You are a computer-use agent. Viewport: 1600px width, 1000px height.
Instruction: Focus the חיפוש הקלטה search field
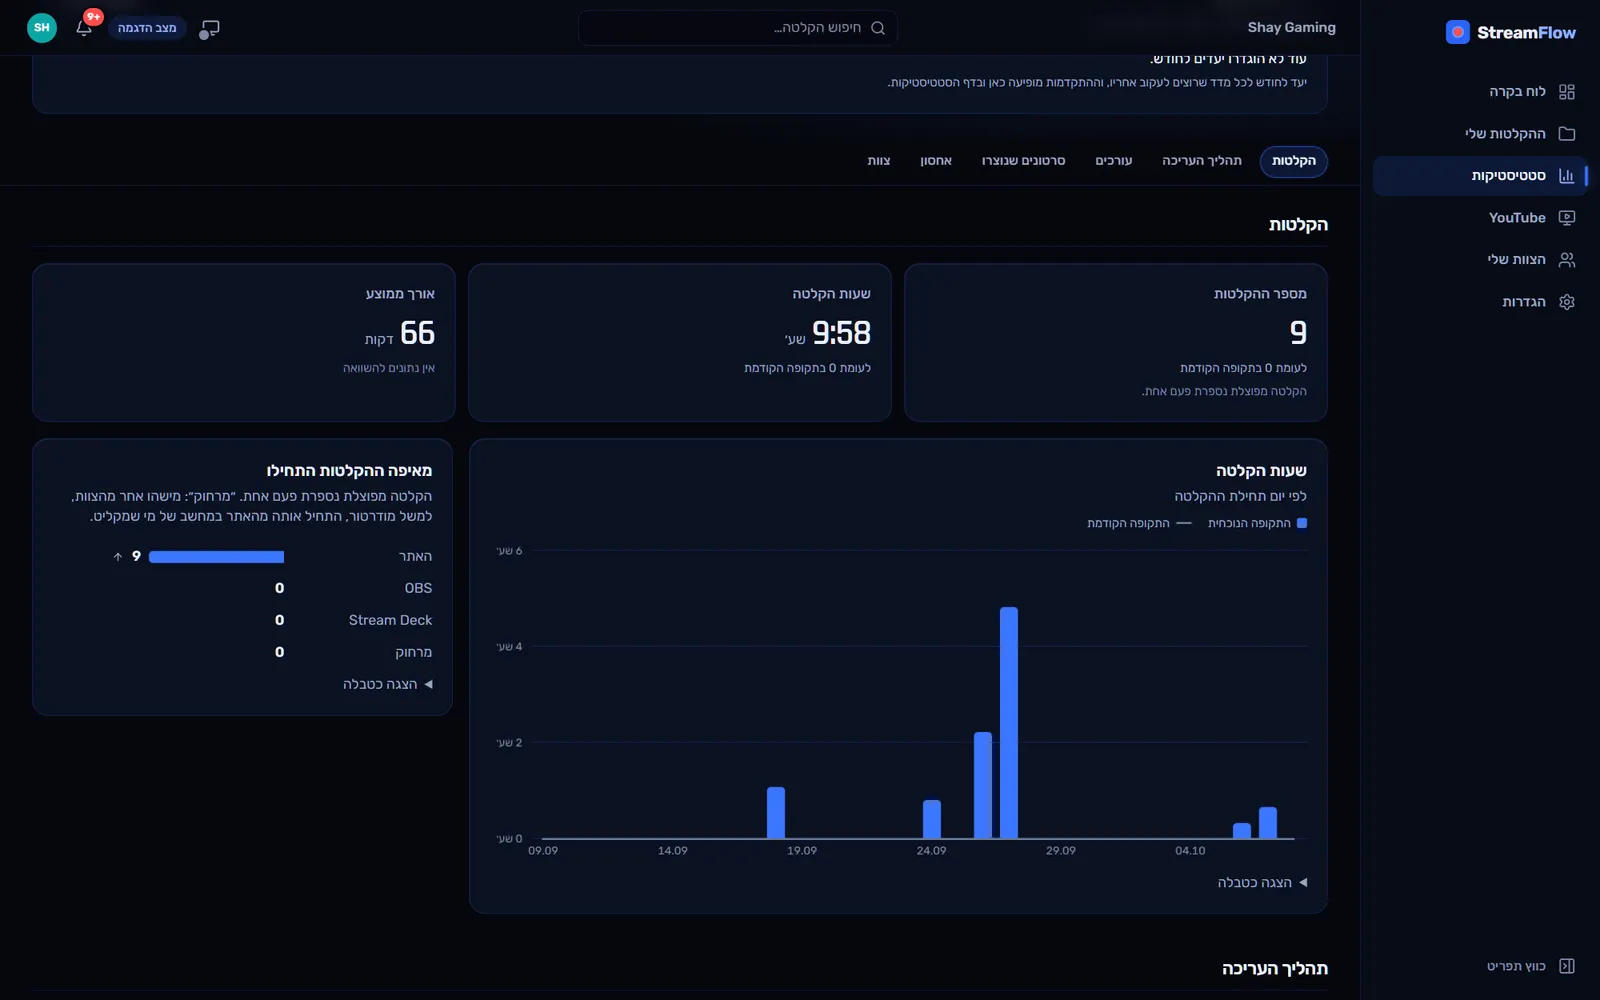point(738,28)
